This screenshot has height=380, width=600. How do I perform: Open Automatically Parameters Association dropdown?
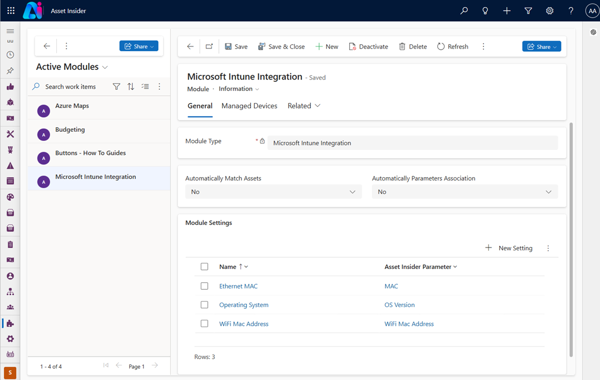coord(465,192)
